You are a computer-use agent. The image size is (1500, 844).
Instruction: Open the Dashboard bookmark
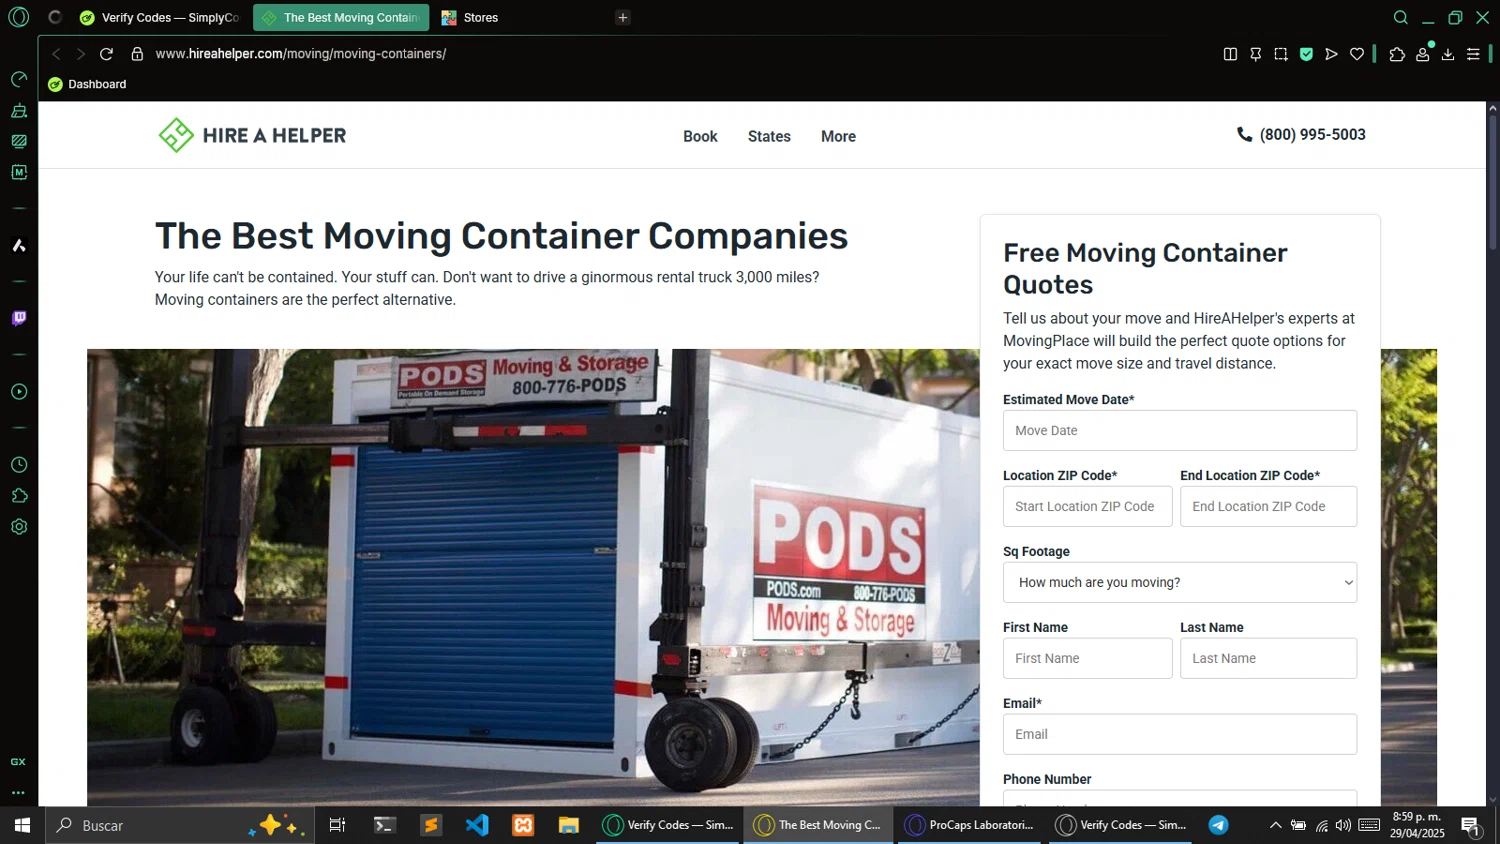point(87,84)
